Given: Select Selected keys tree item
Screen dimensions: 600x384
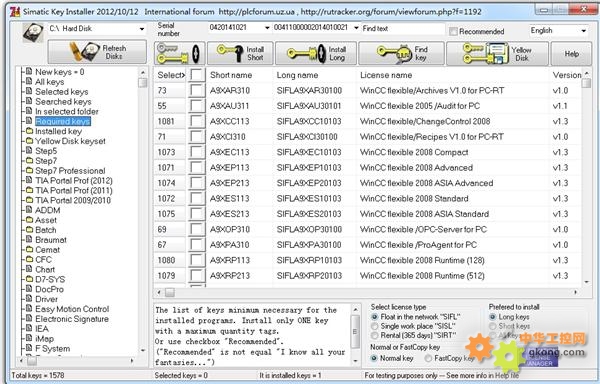Looking at the screenshot, I should point(62,92).
